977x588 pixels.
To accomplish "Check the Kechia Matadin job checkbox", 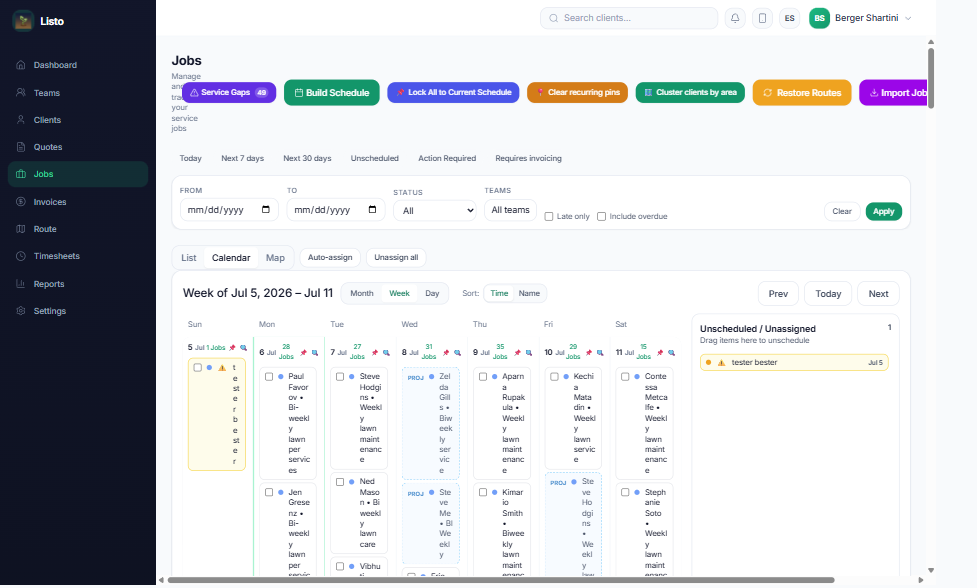I will tap(555, 377).
